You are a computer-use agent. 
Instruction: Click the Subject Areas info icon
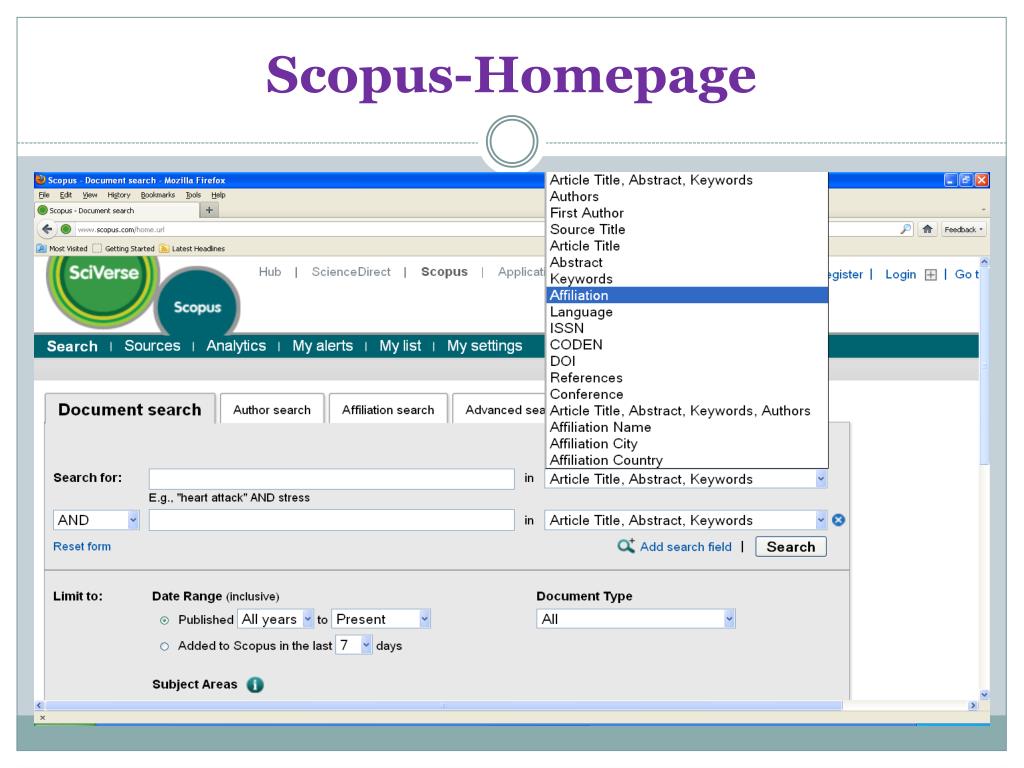point(255,684)
